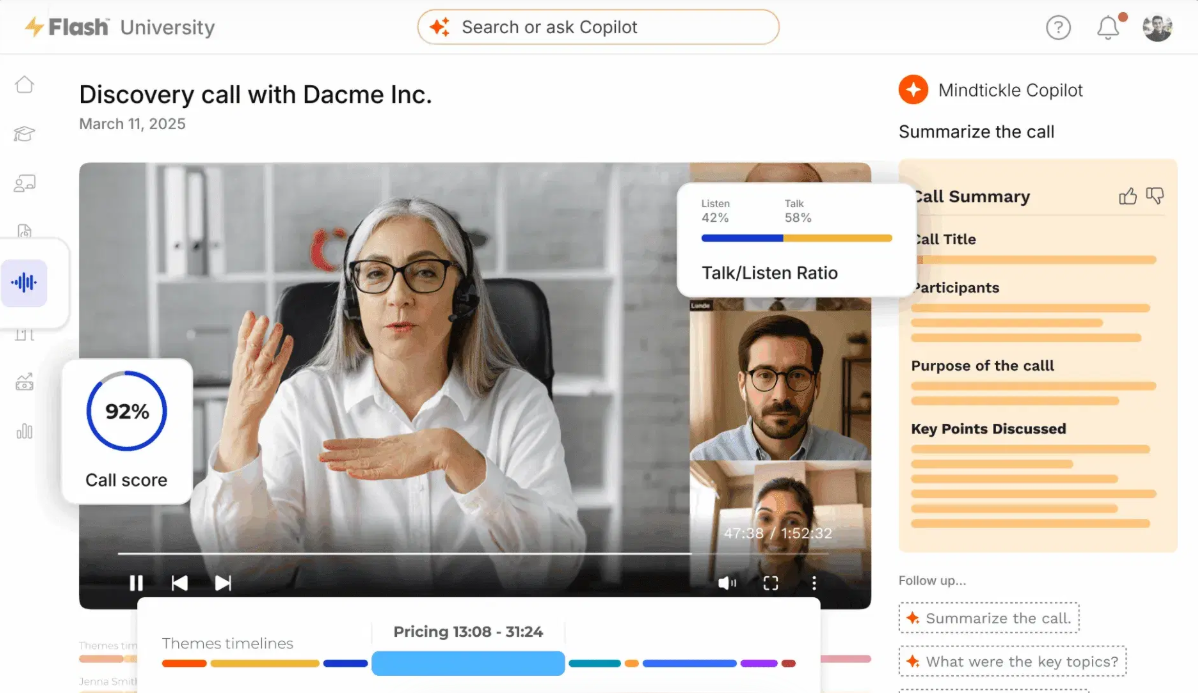1198x693 pixels.
Task: Click the March 11, 2025 date
Action: (132, 124)
